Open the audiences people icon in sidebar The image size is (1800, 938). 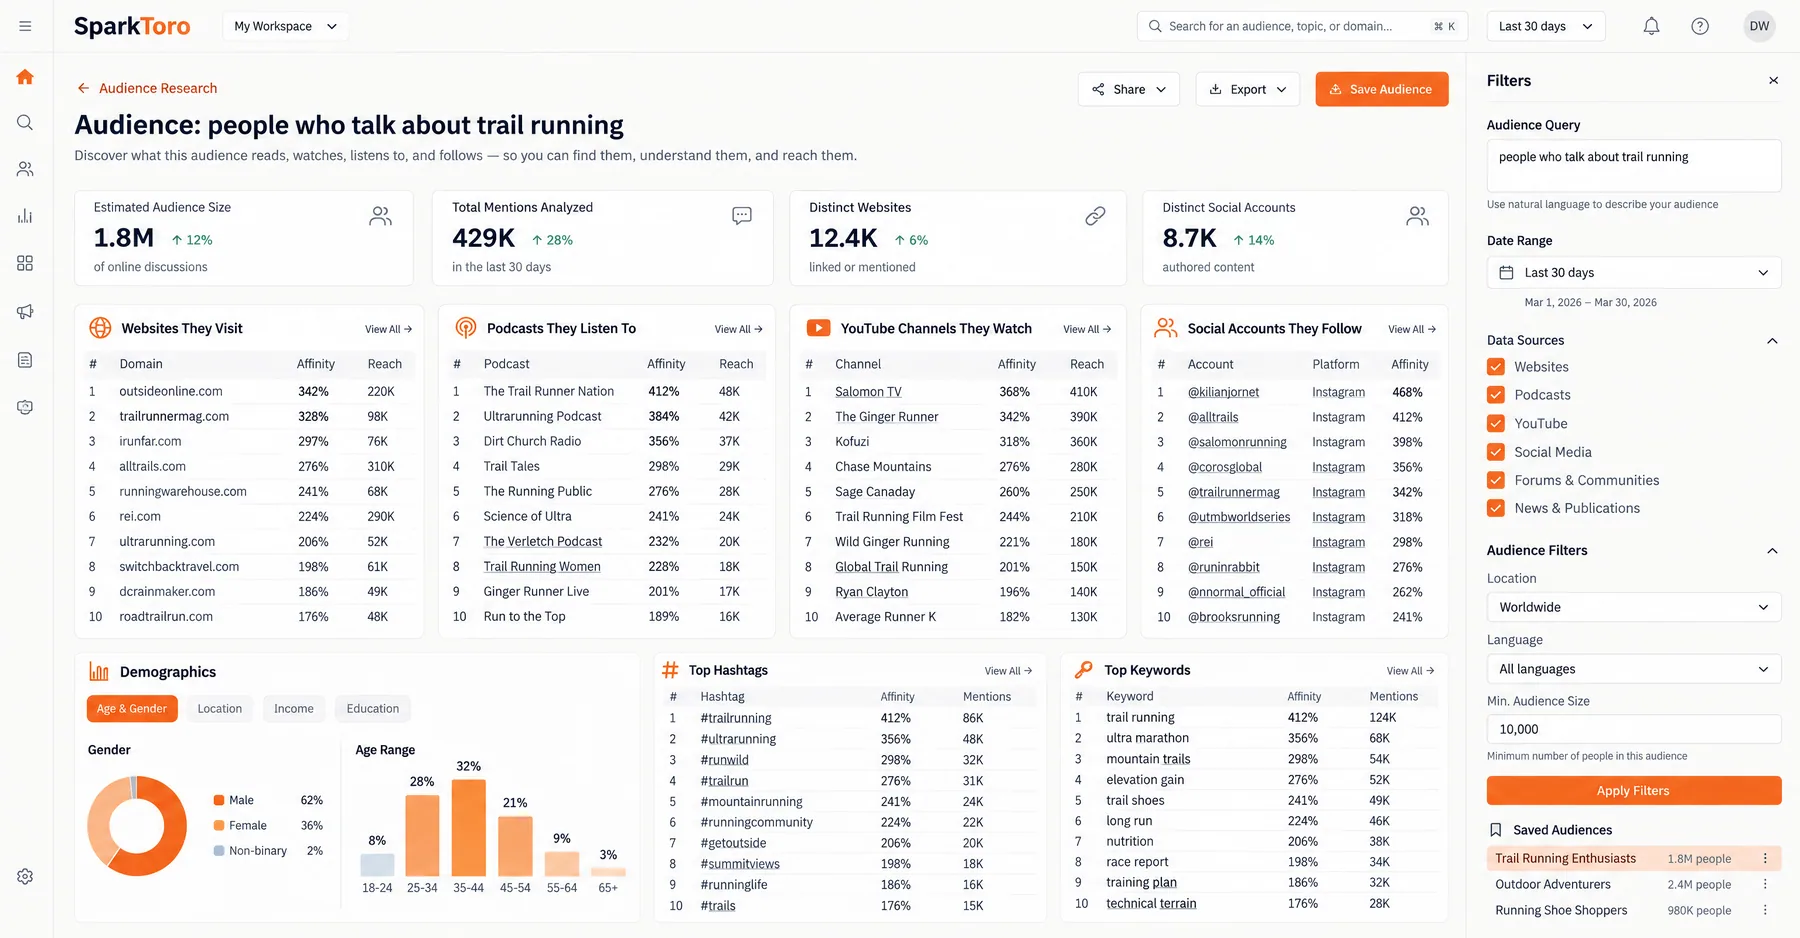coord(25,169)
